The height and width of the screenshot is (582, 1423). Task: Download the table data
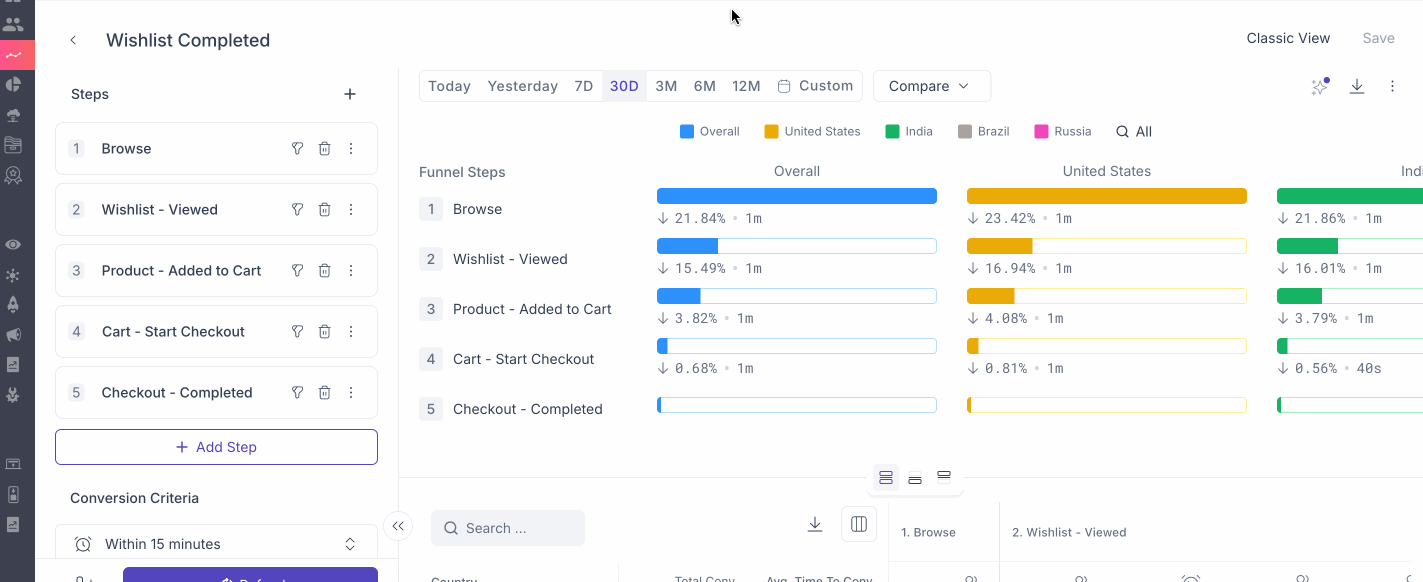coord(815,525)
